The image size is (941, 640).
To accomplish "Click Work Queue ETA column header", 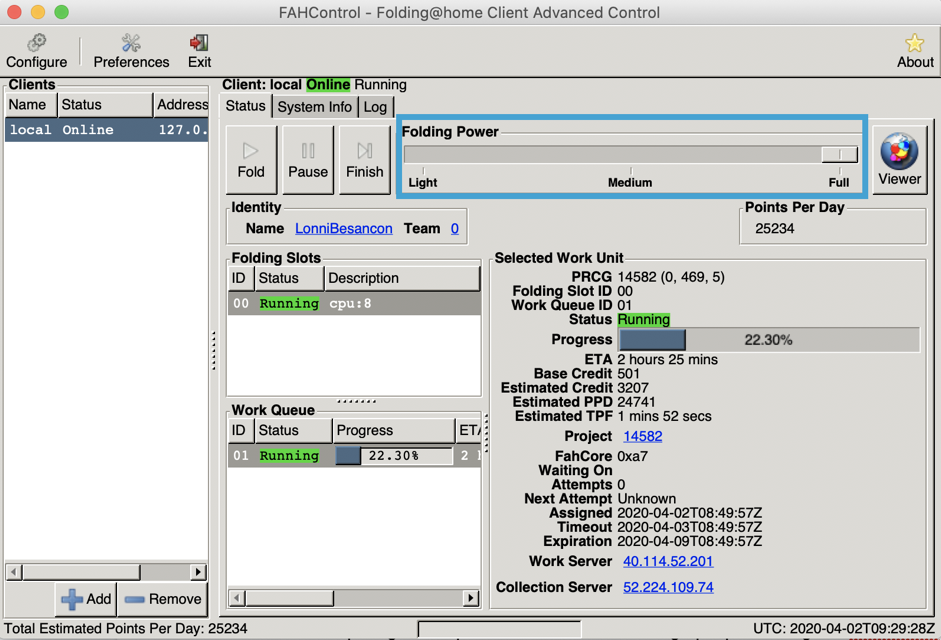I will (469, 430).
